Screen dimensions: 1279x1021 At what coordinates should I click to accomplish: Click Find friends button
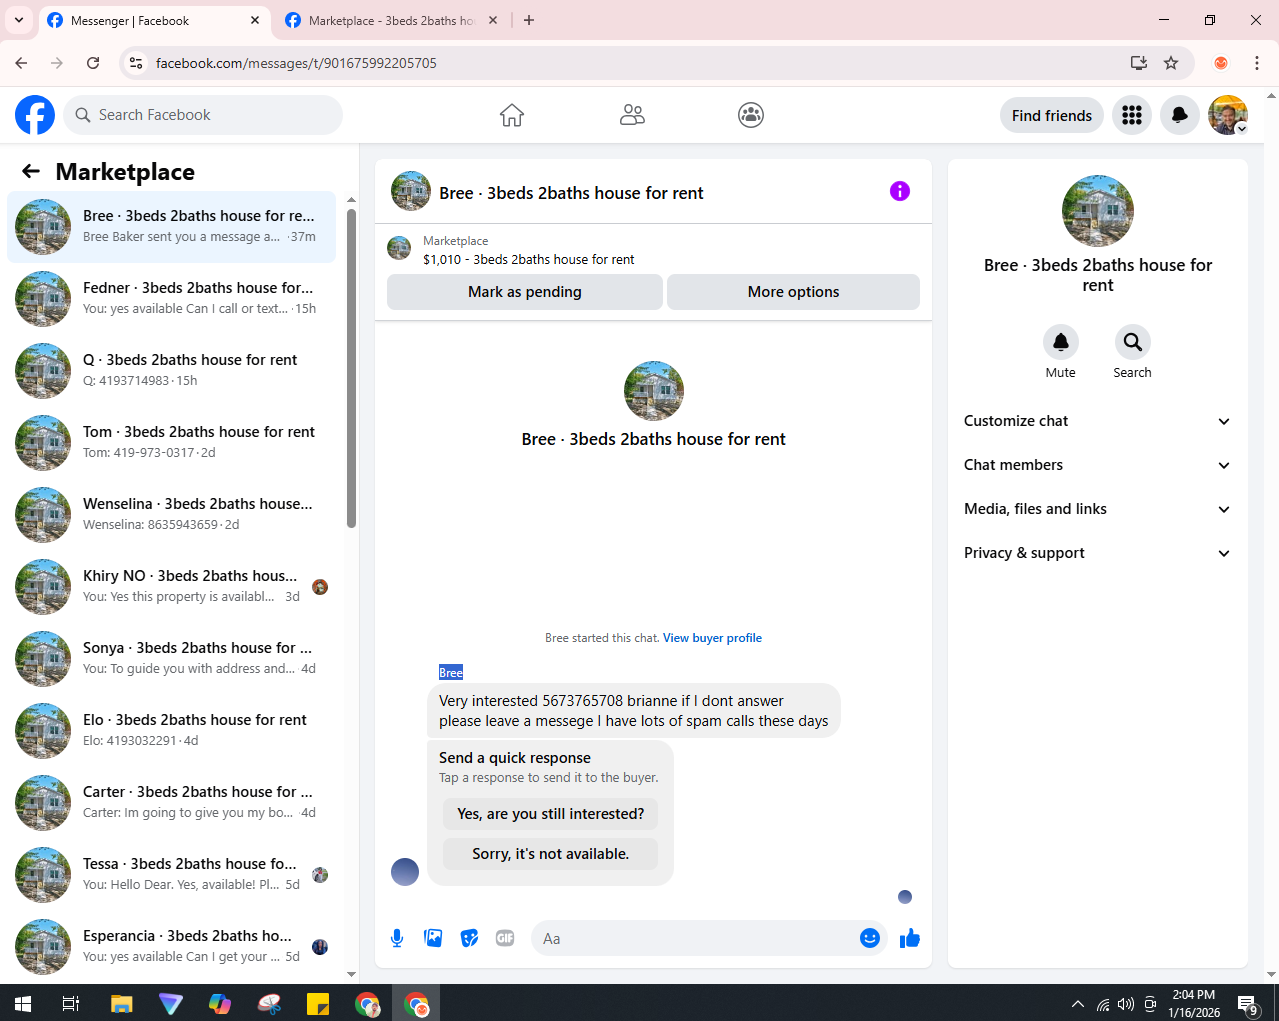[x=1052, y=115]
